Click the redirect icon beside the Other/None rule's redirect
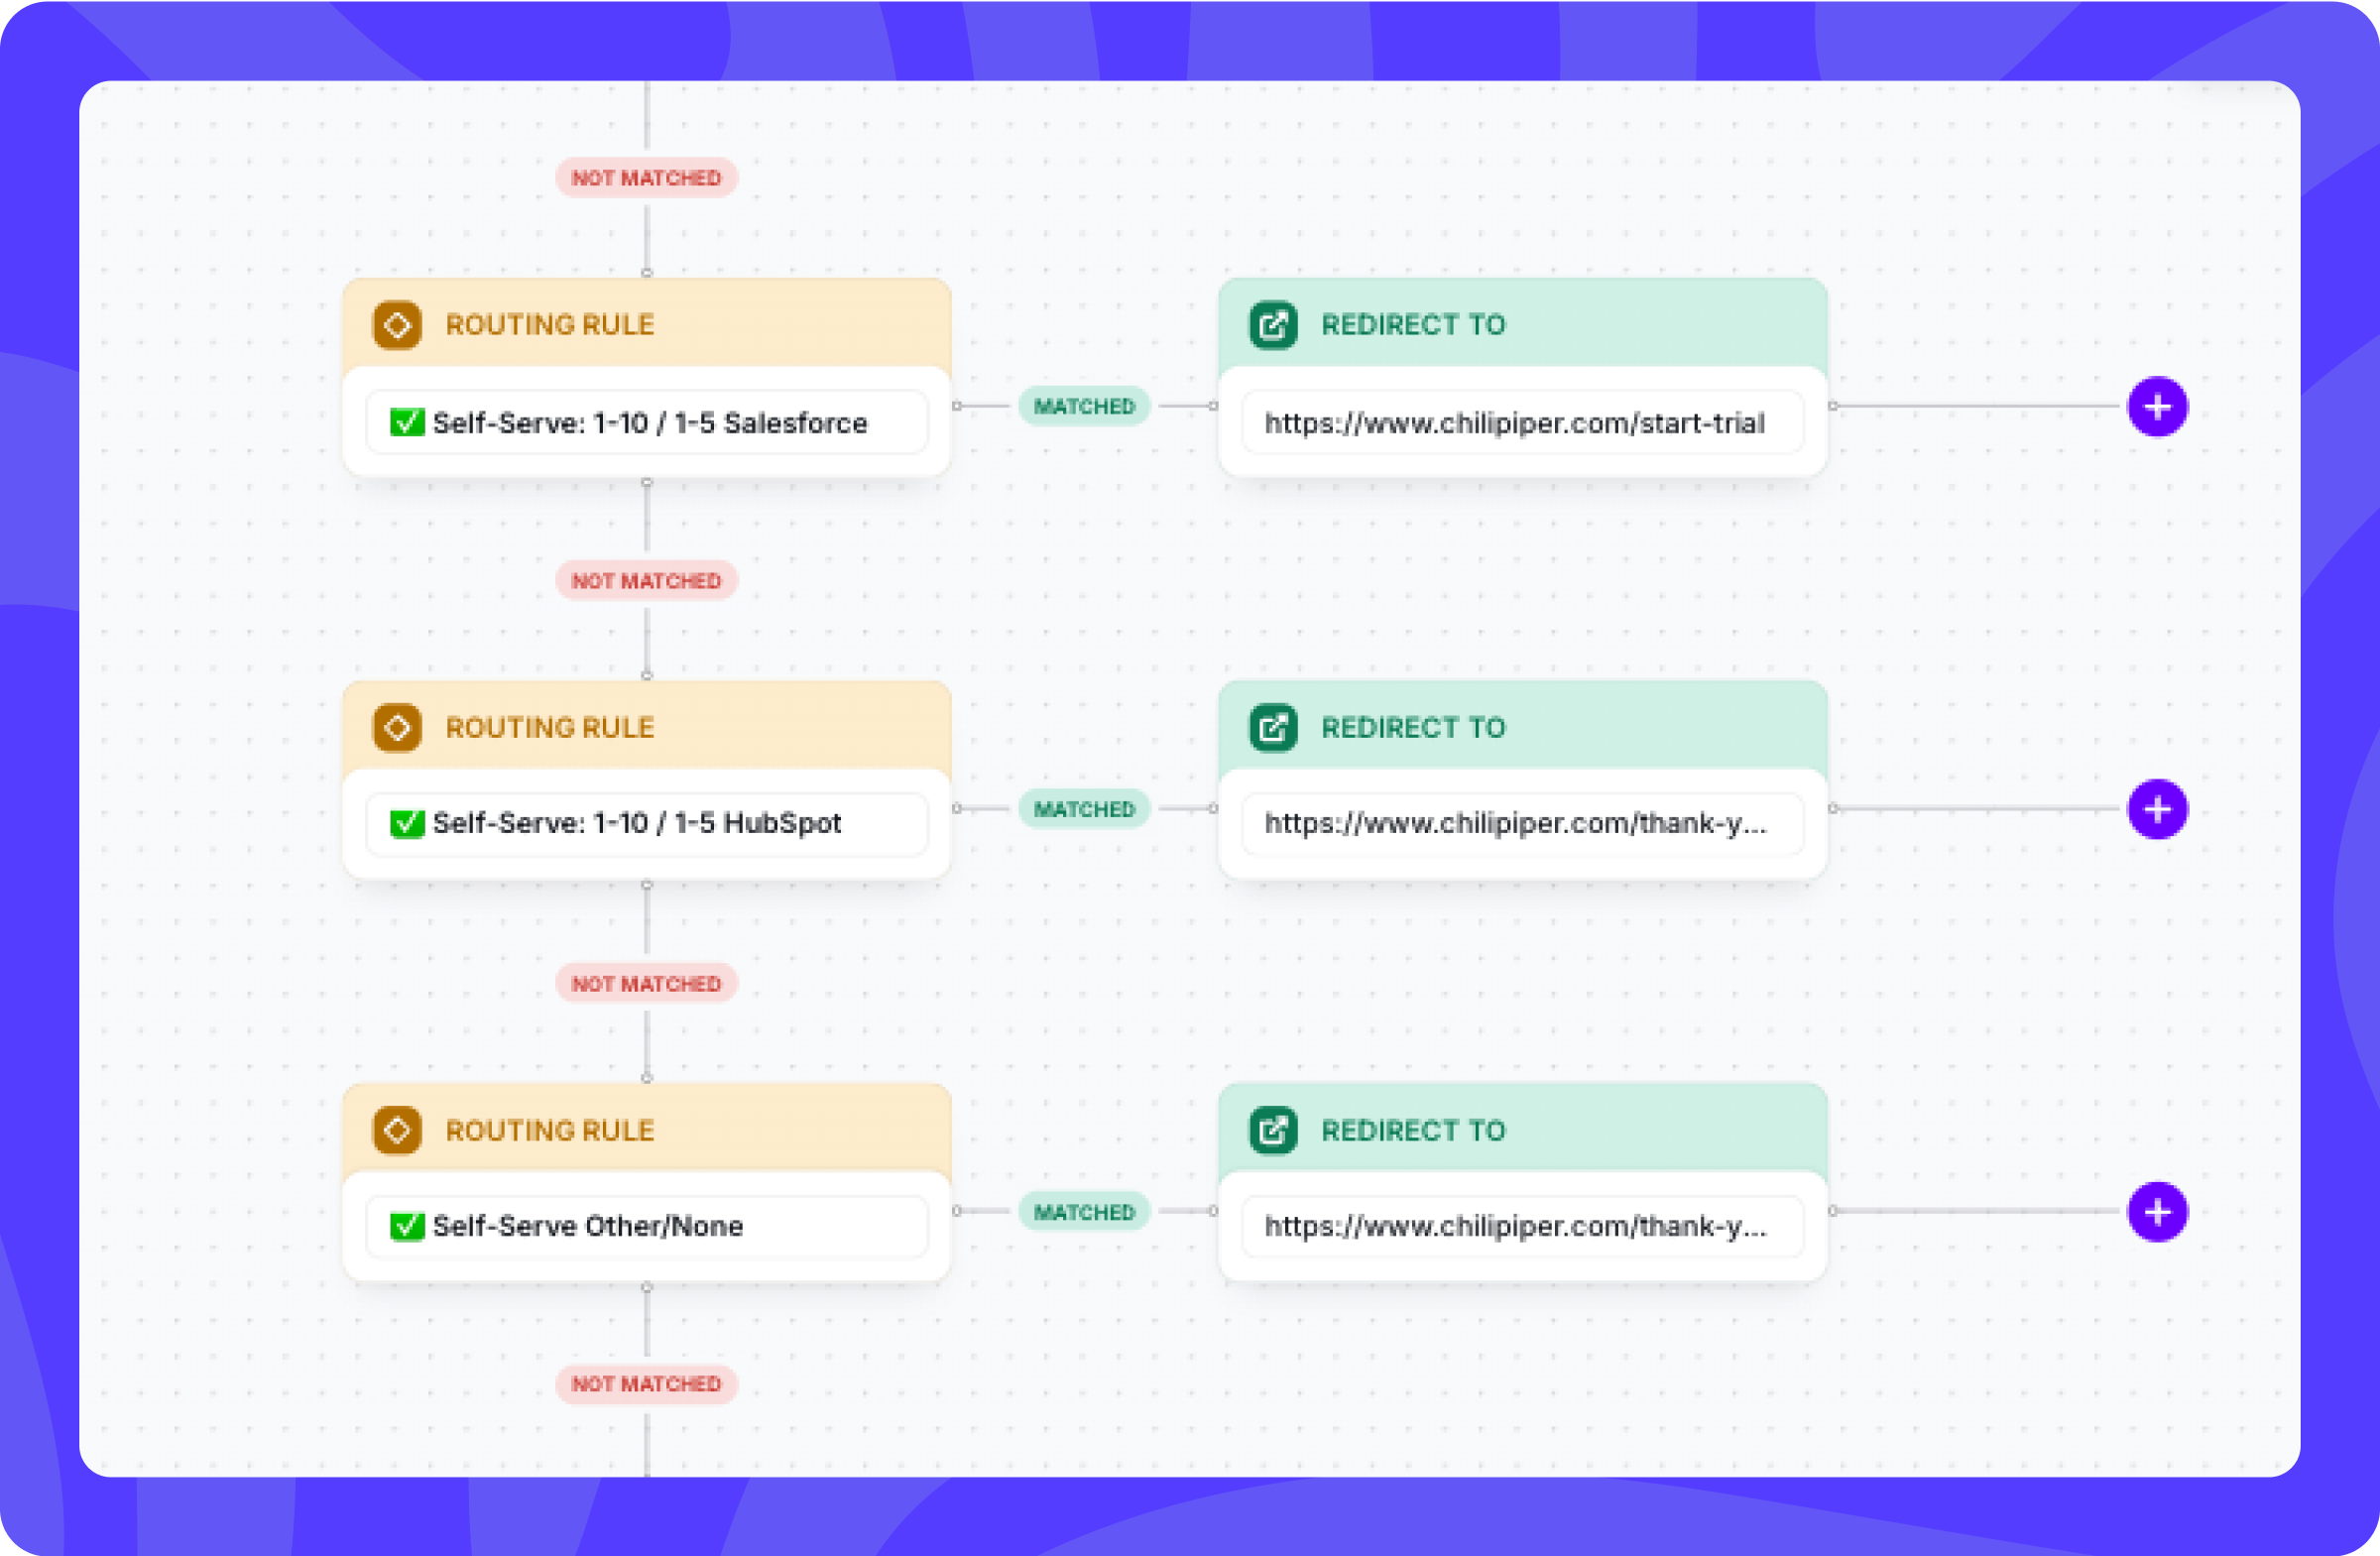 click(x=1273, y=1130)
